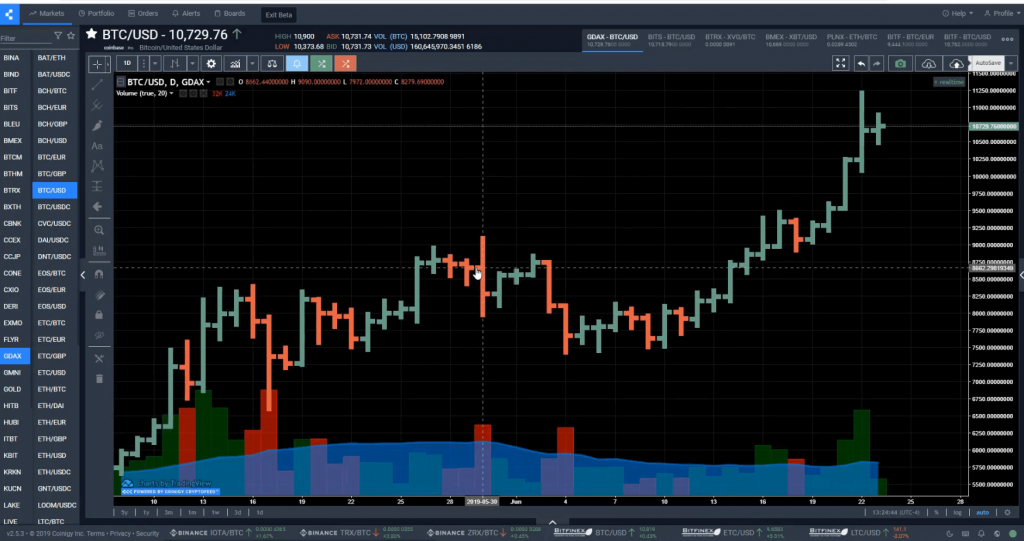
Task: Expand the AutoSave dropdown arrow
Action: (1011, 63)
